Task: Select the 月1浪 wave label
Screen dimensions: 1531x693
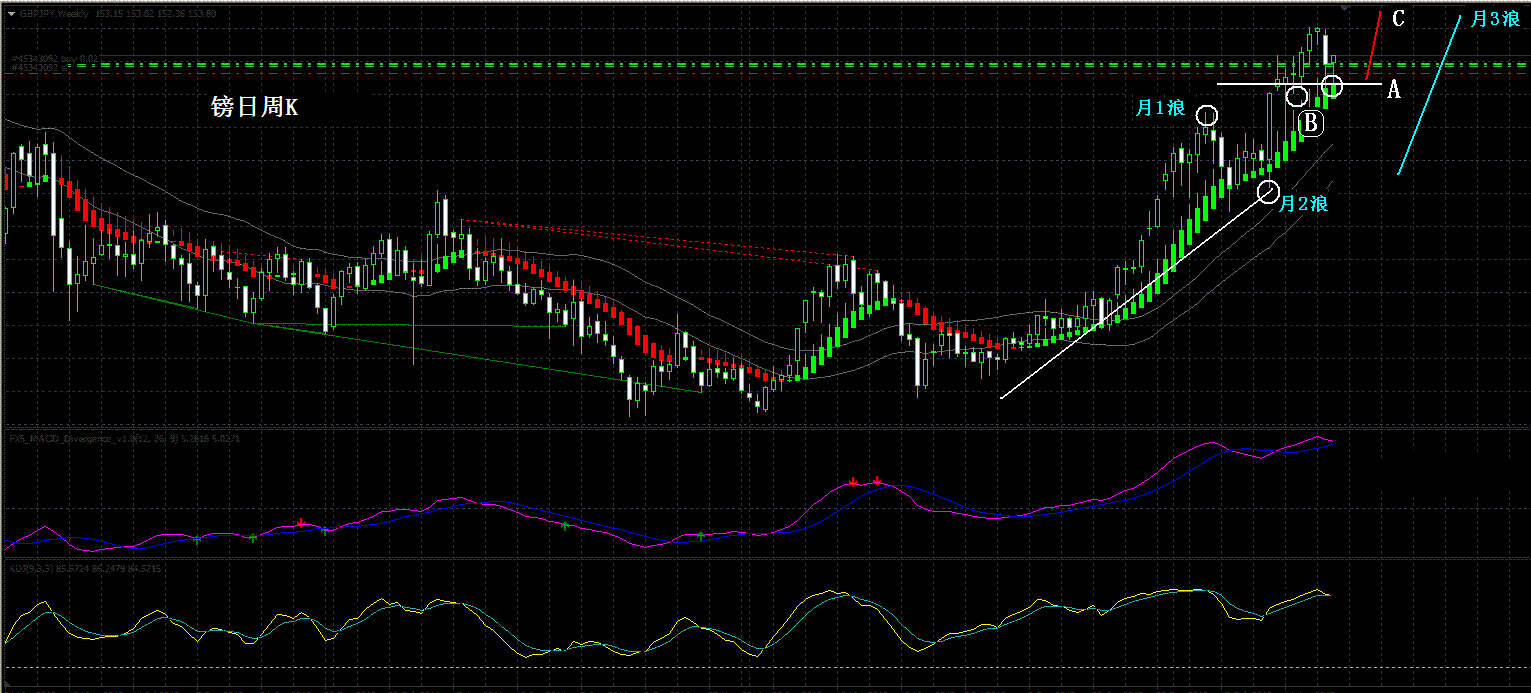Action: pyautogui.click(x=1160, y=108)
